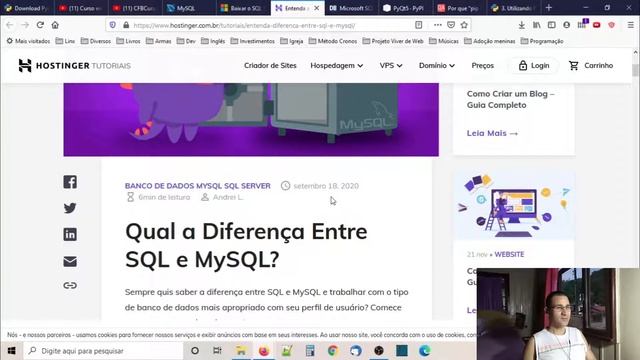Share article on Twitter icon
The image size is (640, 360).
(70, 208)
